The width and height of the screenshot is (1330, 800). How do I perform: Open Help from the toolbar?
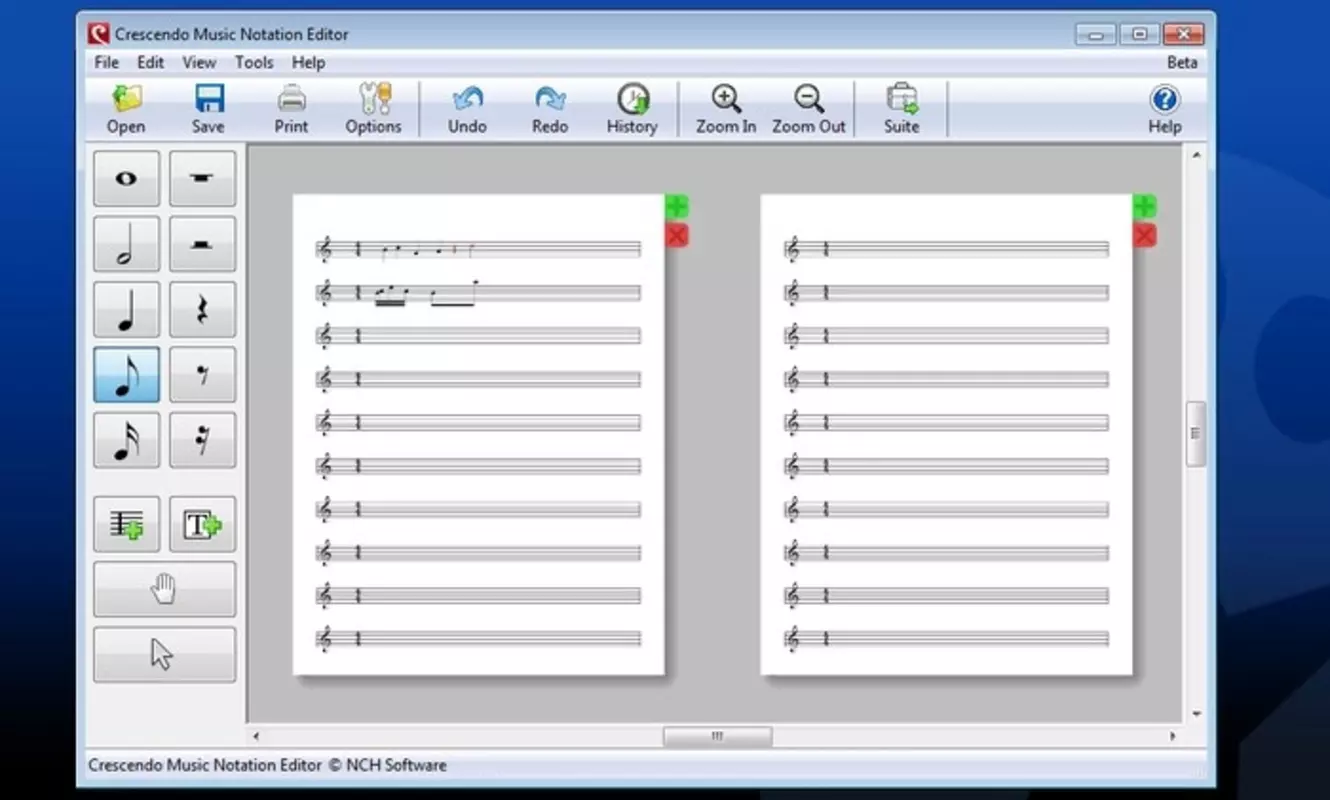pos(1165,109)
